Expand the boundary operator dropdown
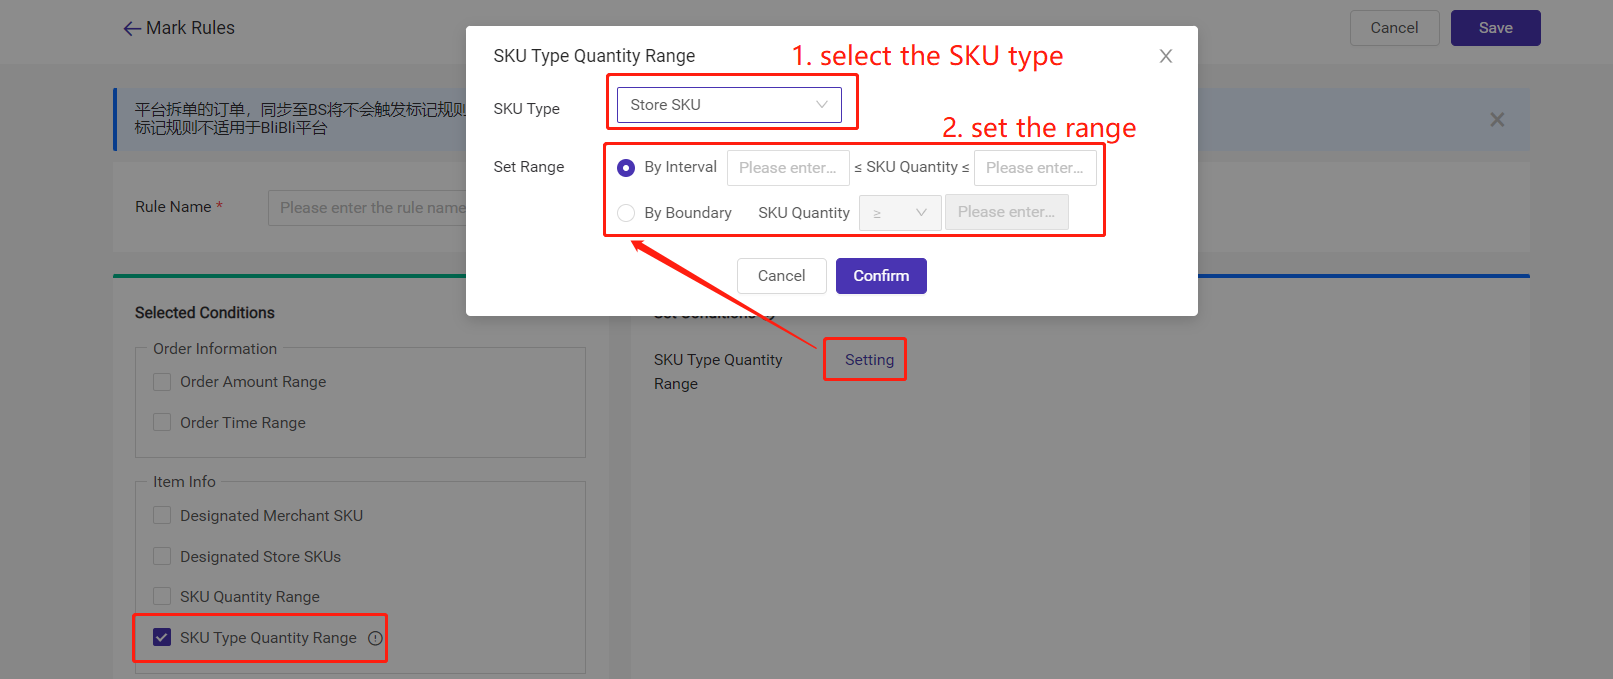Viewport: 1613px width, 679px height. tap(900, 212)
